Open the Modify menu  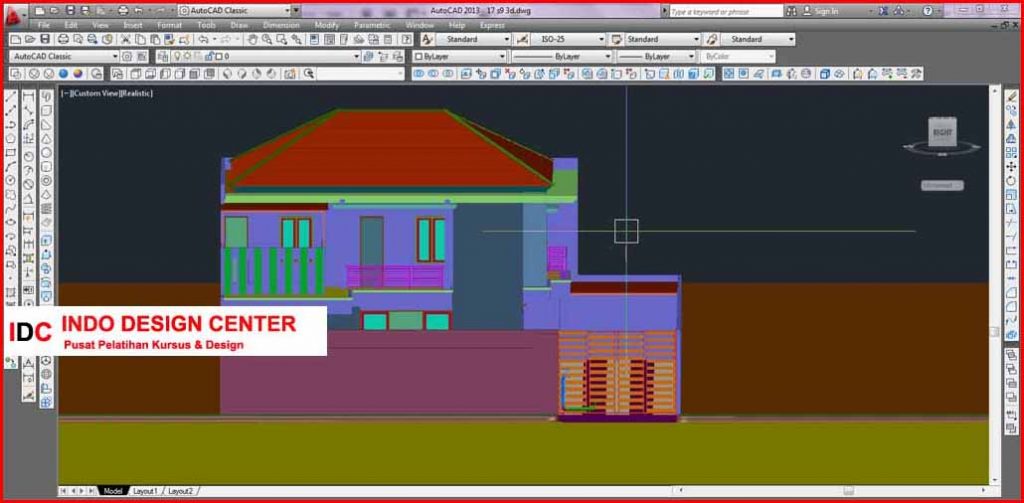pos(327,25)
